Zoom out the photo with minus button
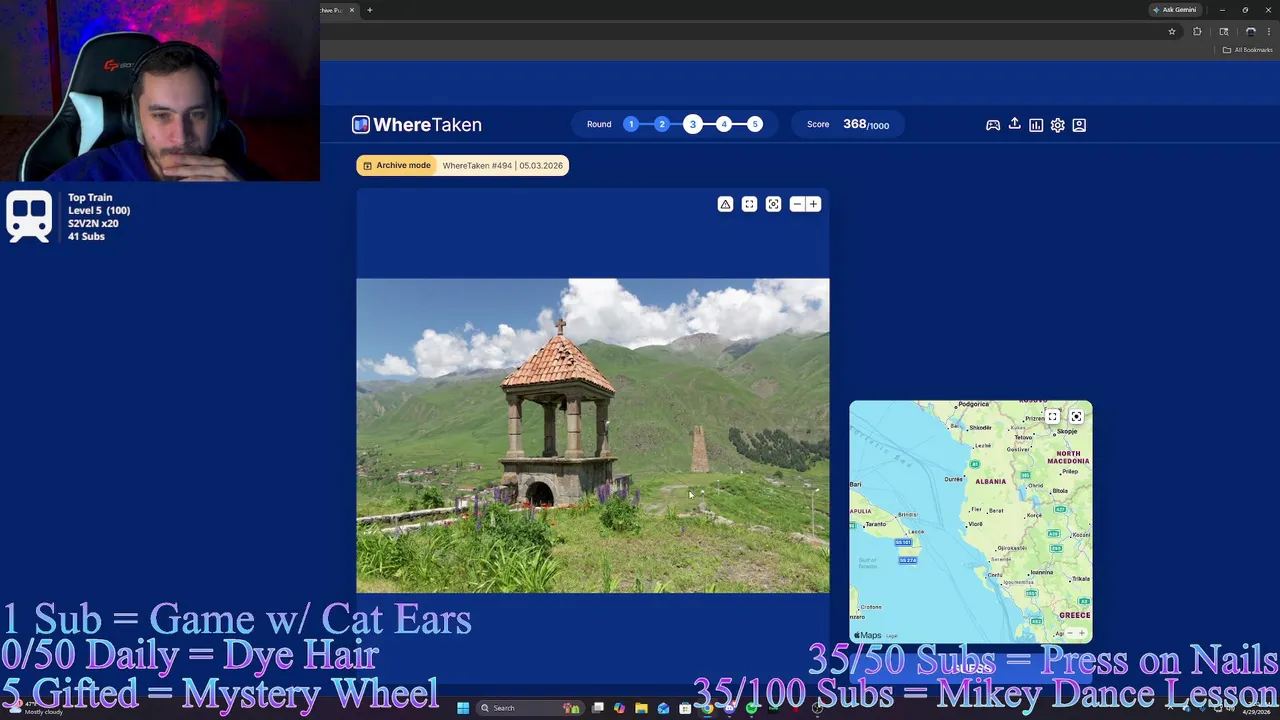The width and height of the screenshot is (1280, 720). coord(797,204)
